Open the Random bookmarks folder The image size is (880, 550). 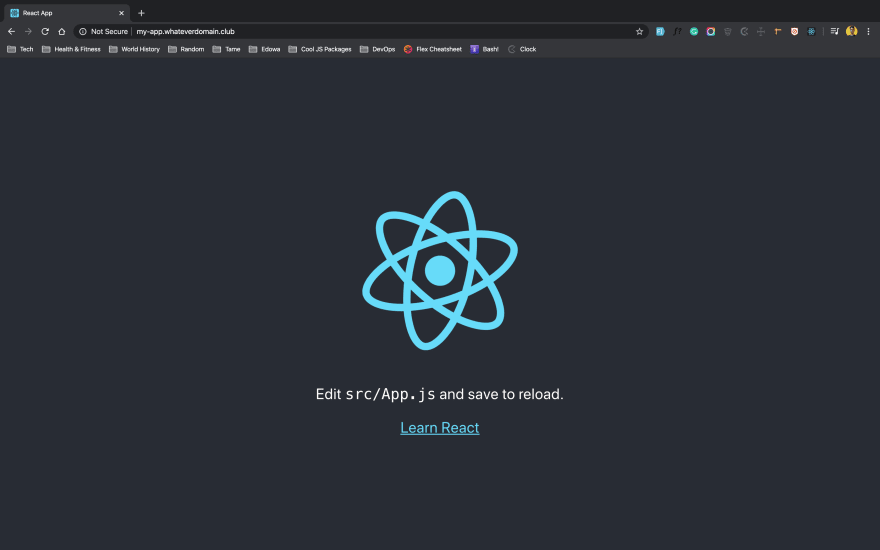coord(186,49)
